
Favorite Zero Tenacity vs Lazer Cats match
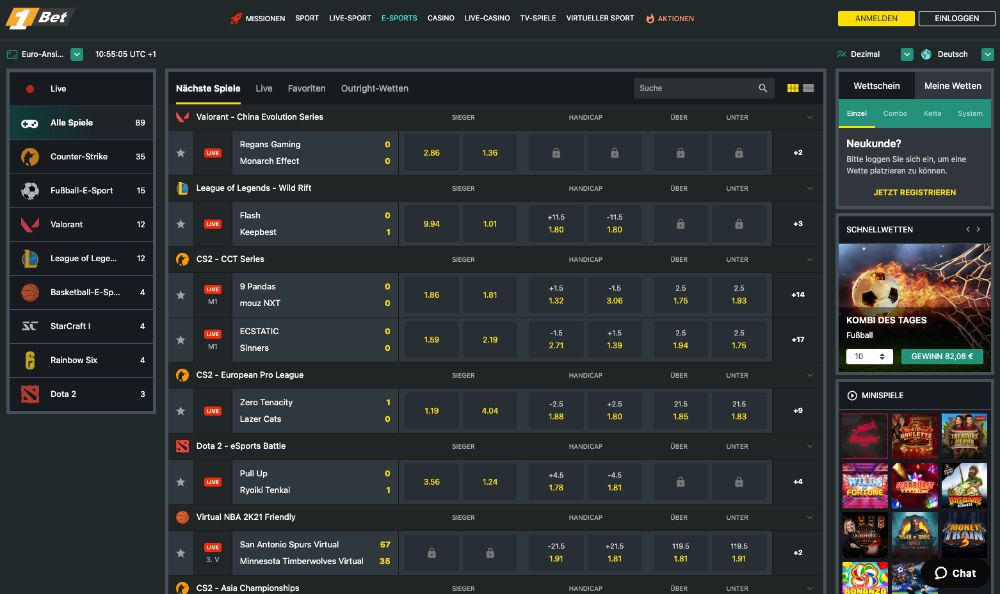click(x=181, y=411)
